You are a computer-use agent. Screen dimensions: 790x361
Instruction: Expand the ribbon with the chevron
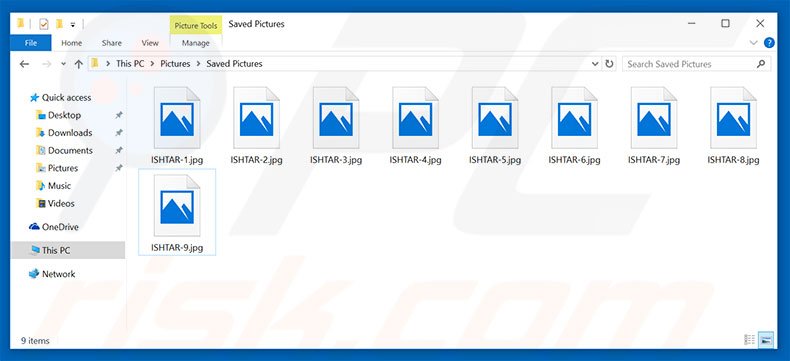tap(753, 43)
